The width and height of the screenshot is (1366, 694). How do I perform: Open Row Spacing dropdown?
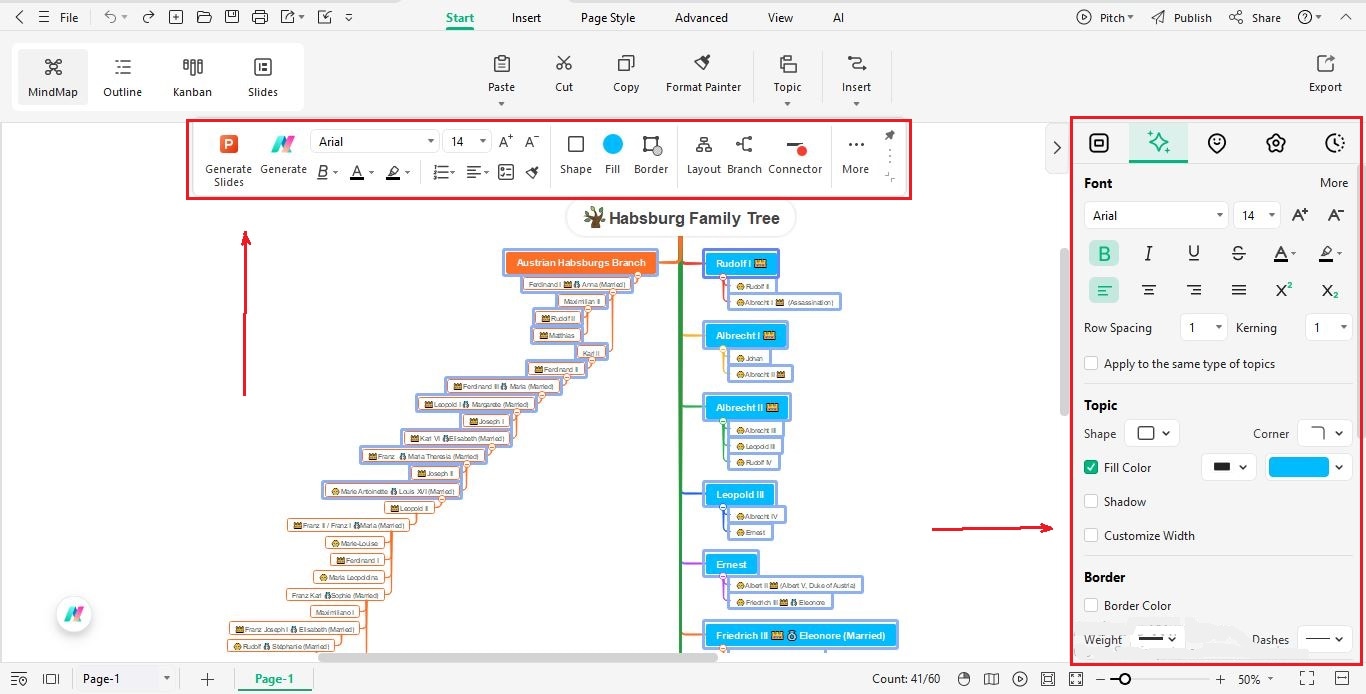pos(1203,327)
